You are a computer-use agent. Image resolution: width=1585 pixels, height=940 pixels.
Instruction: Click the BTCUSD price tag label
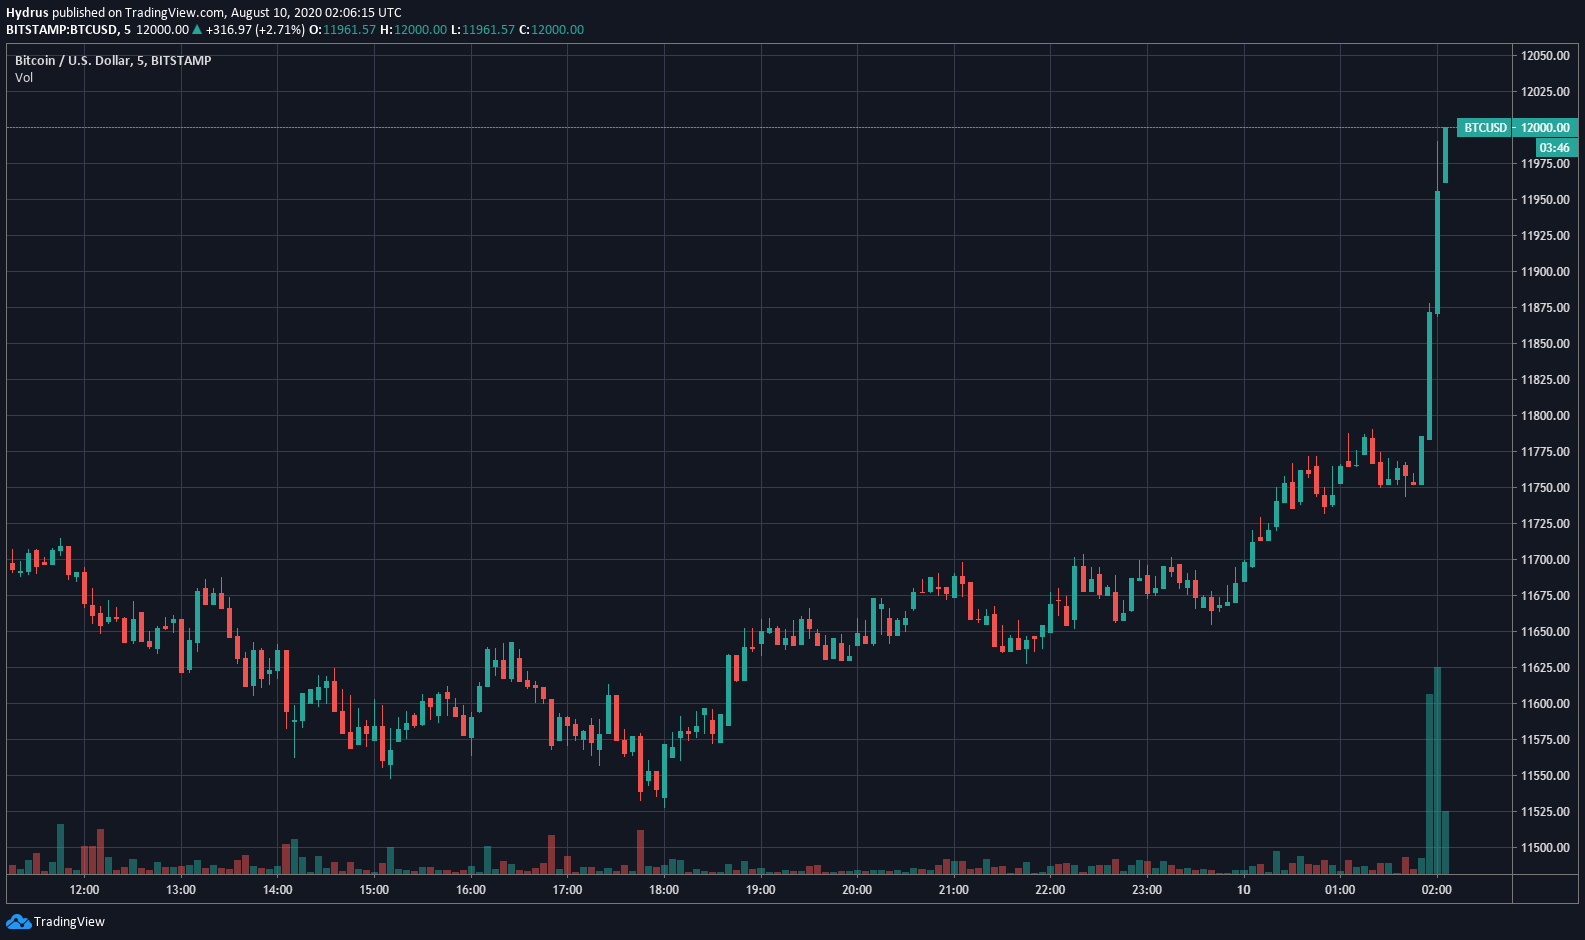[x=1485, y=128]
